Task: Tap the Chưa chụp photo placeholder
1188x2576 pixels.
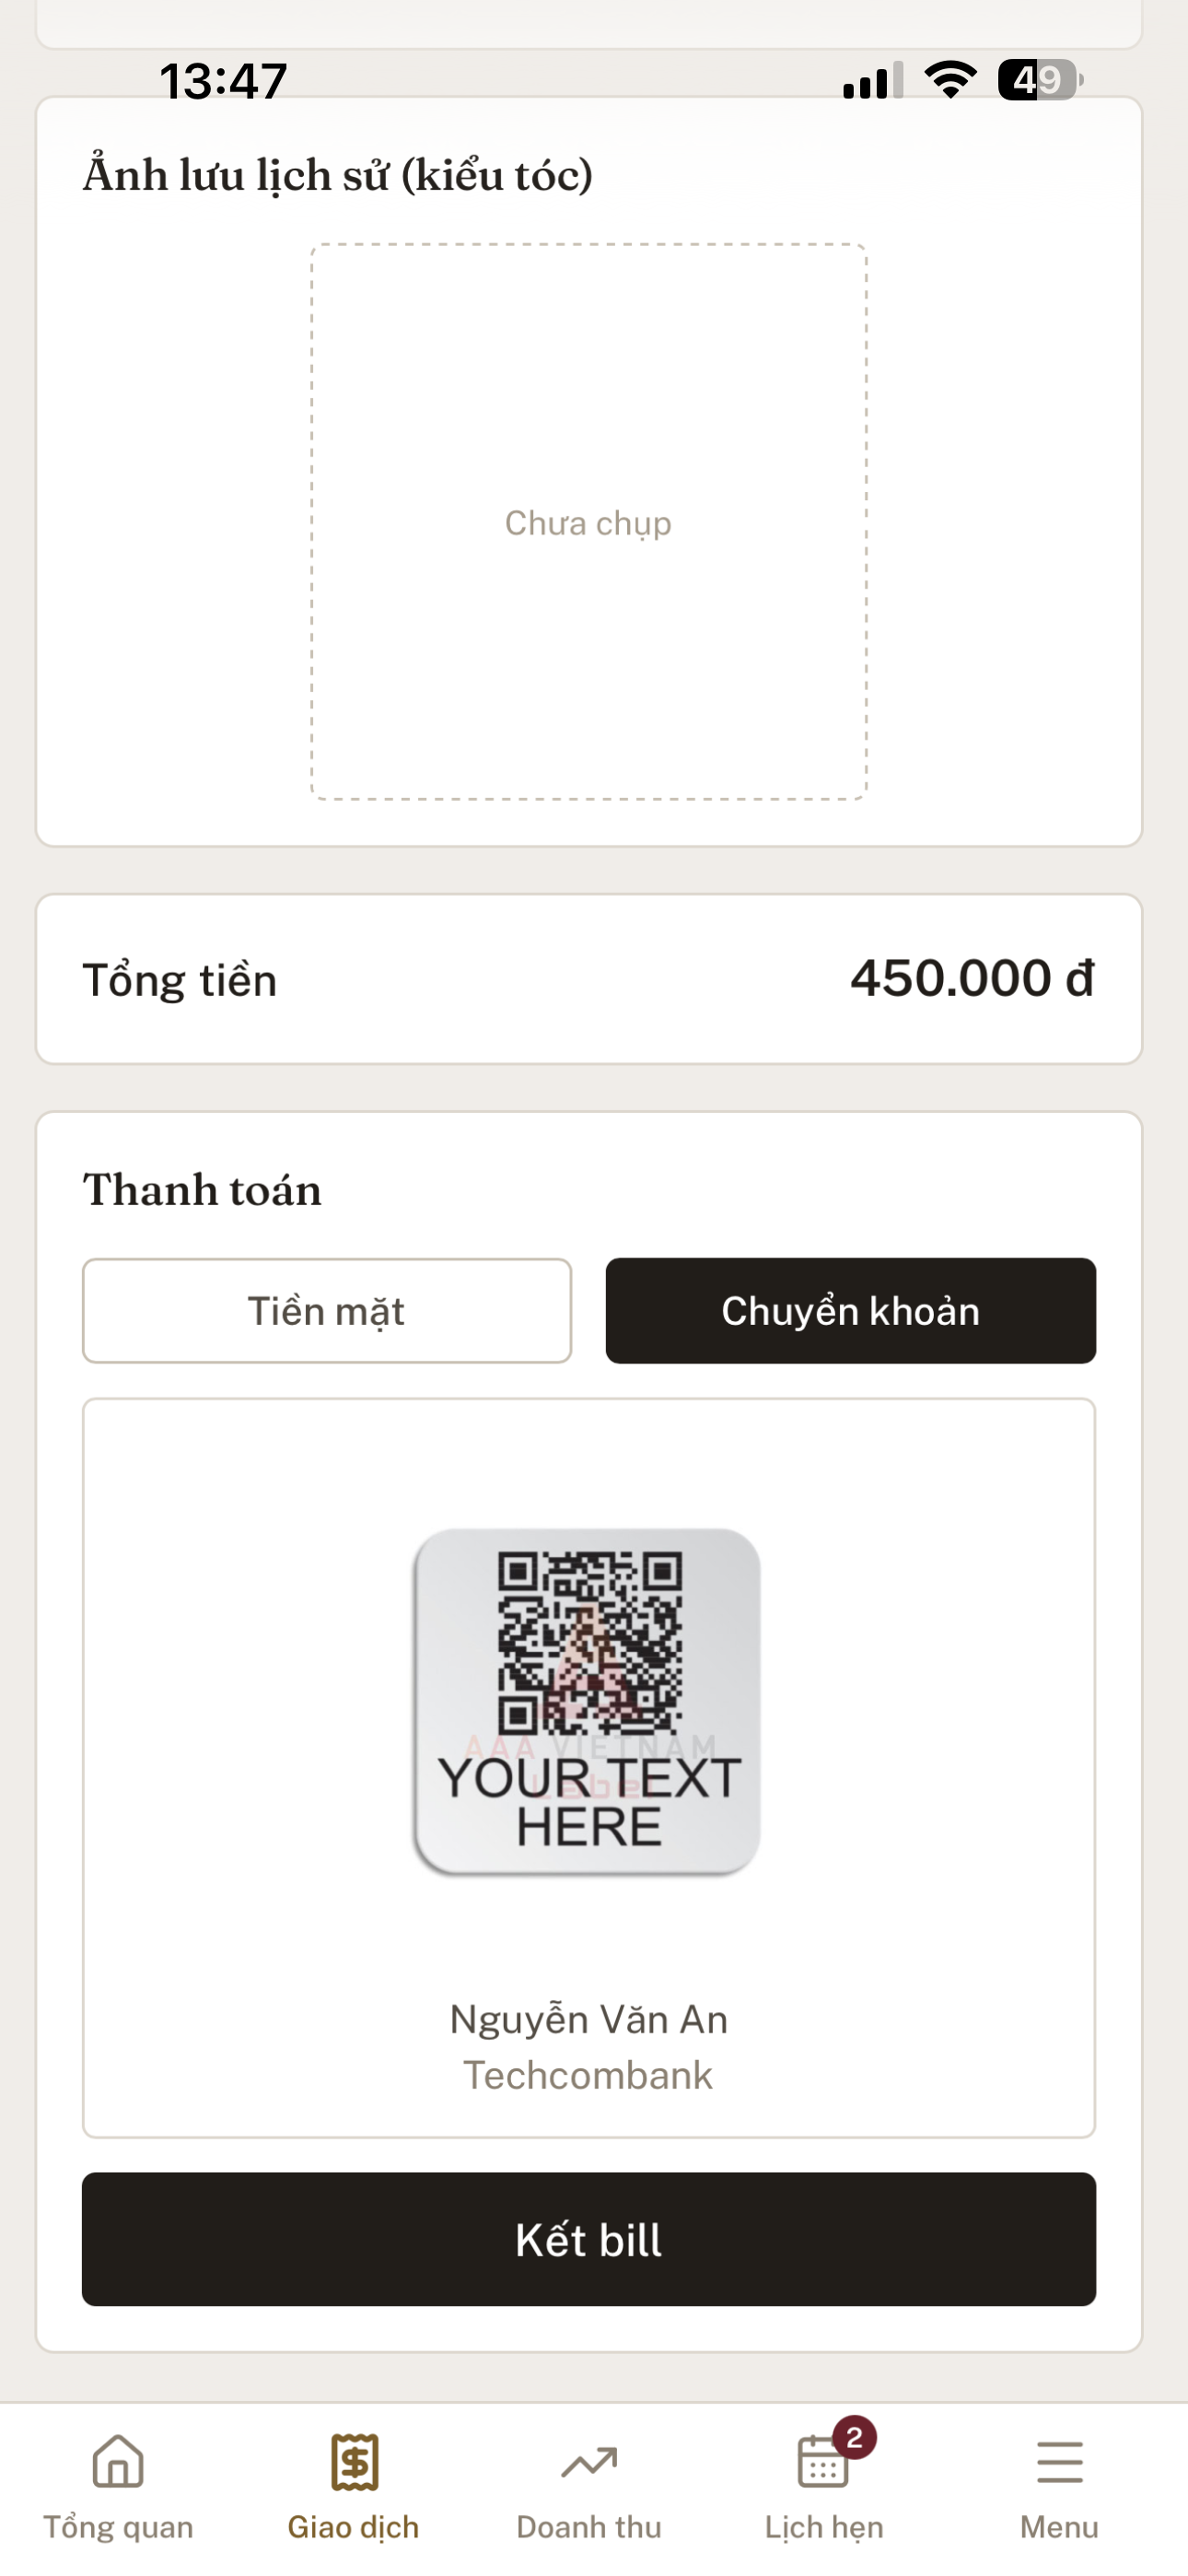Action: point(589,522)
